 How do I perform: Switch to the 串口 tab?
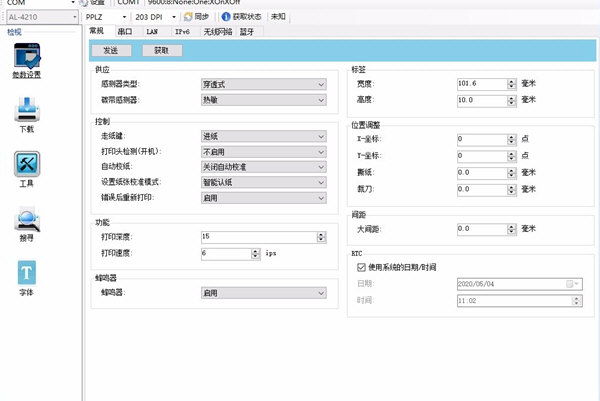pyautogui.click(x=125, y=31)
